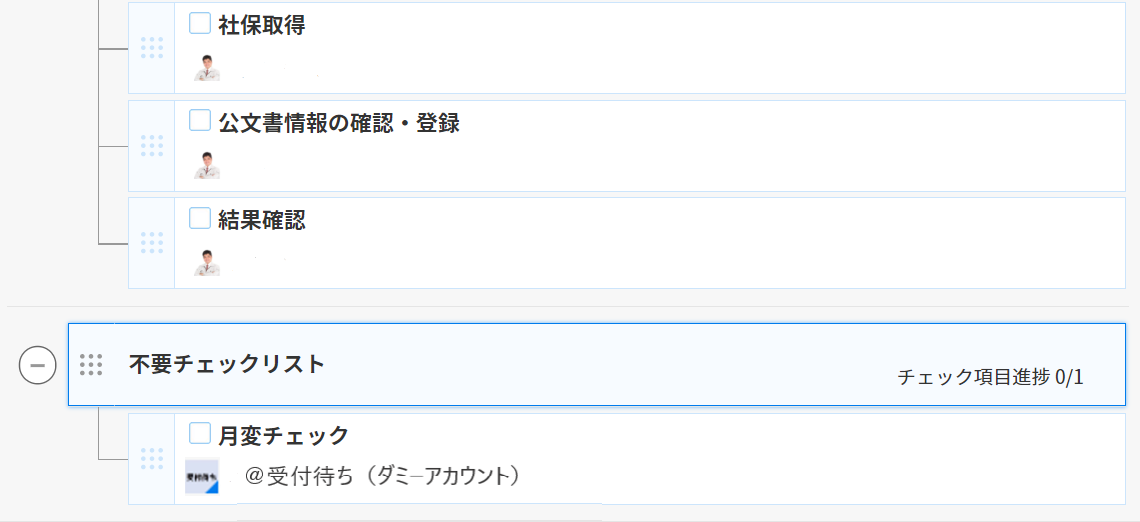
Task: Tick the 月変チェック checkbox
Action: [200, 433]
